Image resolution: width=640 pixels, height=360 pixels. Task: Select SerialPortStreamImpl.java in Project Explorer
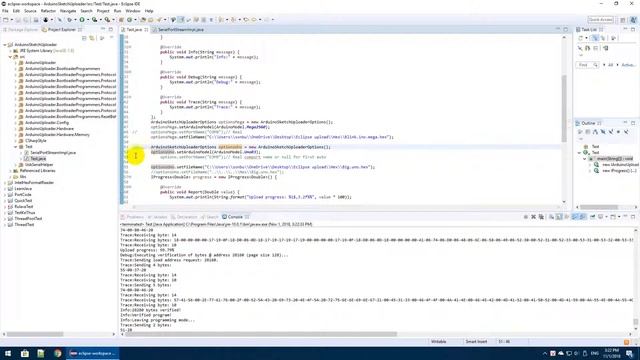pyautogui.click(x=53, y=153)
